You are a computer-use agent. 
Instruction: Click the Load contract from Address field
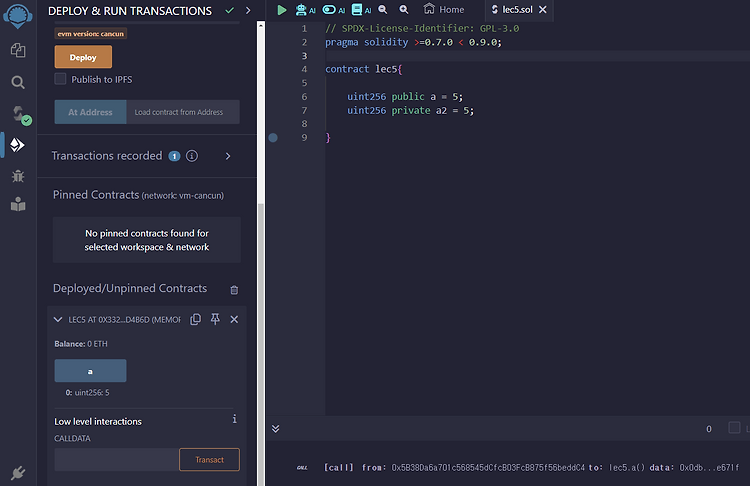click(183, 112)
